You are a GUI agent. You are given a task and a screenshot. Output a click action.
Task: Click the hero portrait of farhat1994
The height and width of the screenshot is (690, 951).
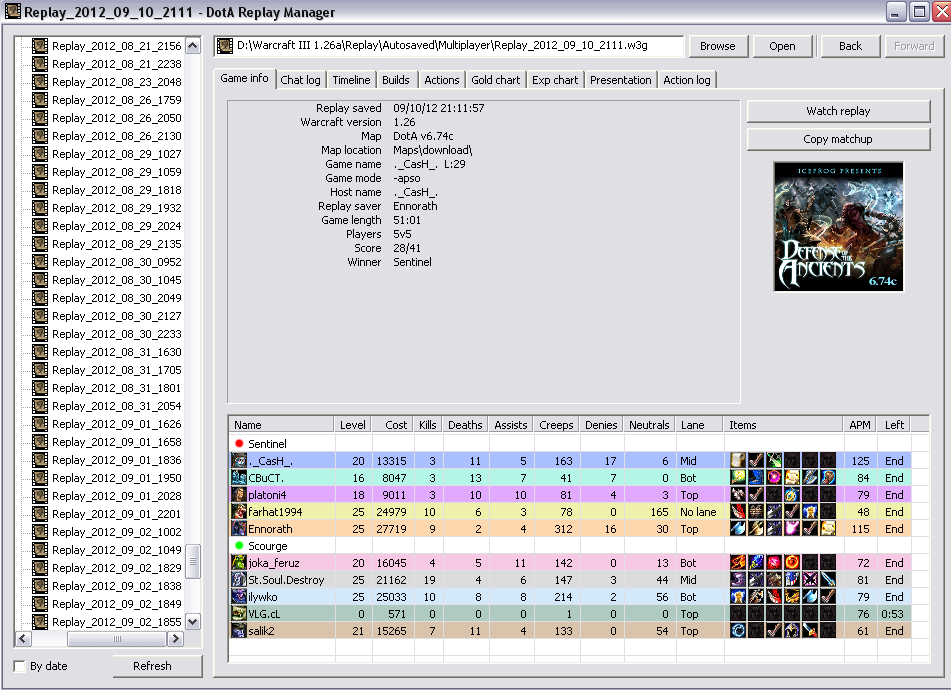[x=239, y=512]
